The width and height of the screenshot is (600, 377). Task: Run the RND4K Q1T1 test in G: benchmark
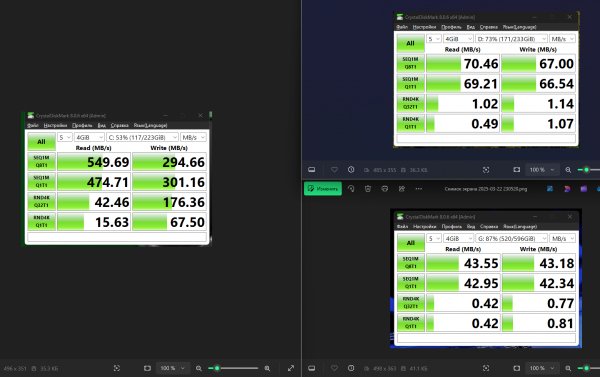pyautogui.click(x=411, y=323)
